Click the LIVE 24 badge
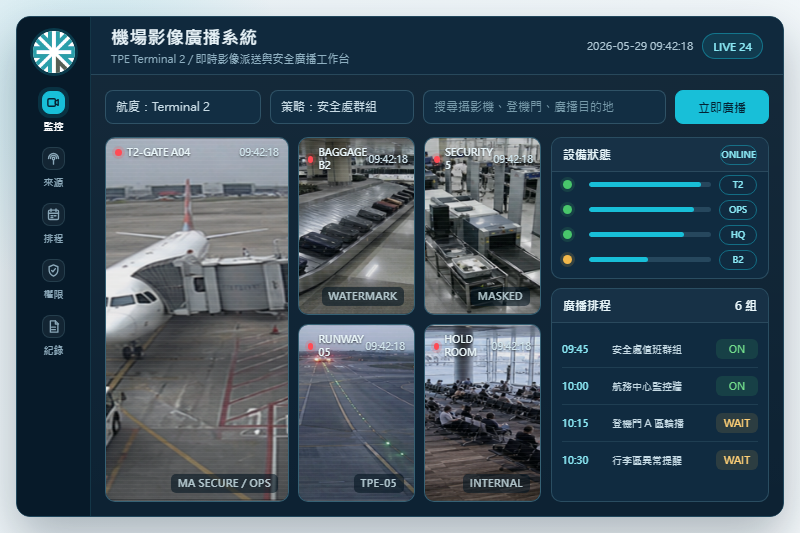800x533 pixels. (x=732, y=47)
